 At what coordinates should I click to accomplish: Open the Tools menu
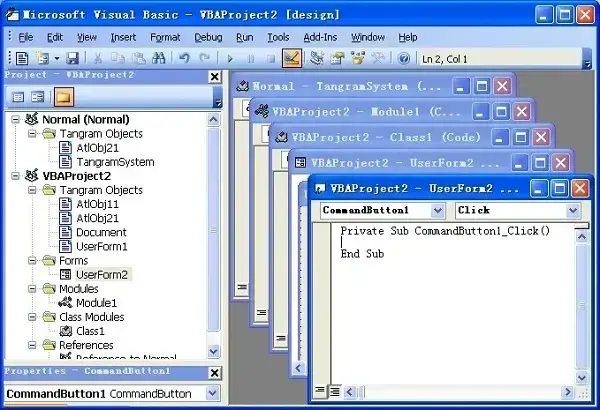(x=278, y=37)
